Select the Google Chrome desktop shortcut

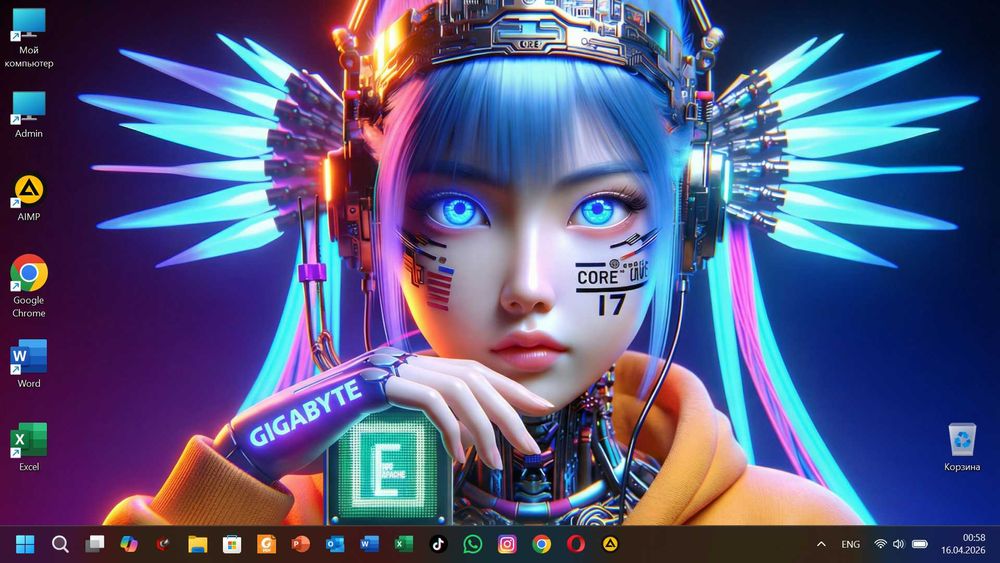click(x=29, y=286)
